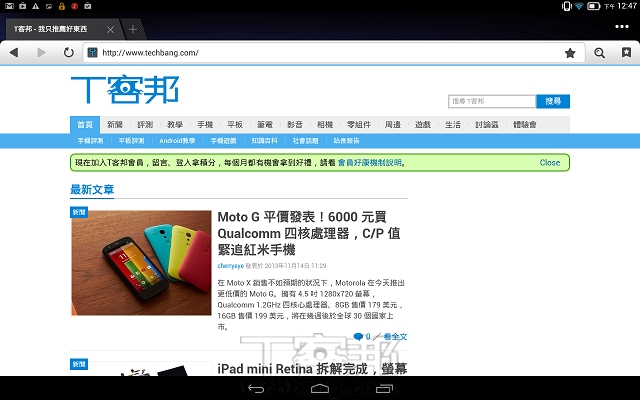This screenshot has width=640, height=400.
Task: Open 新聞 navigation item
Action: 115,124
